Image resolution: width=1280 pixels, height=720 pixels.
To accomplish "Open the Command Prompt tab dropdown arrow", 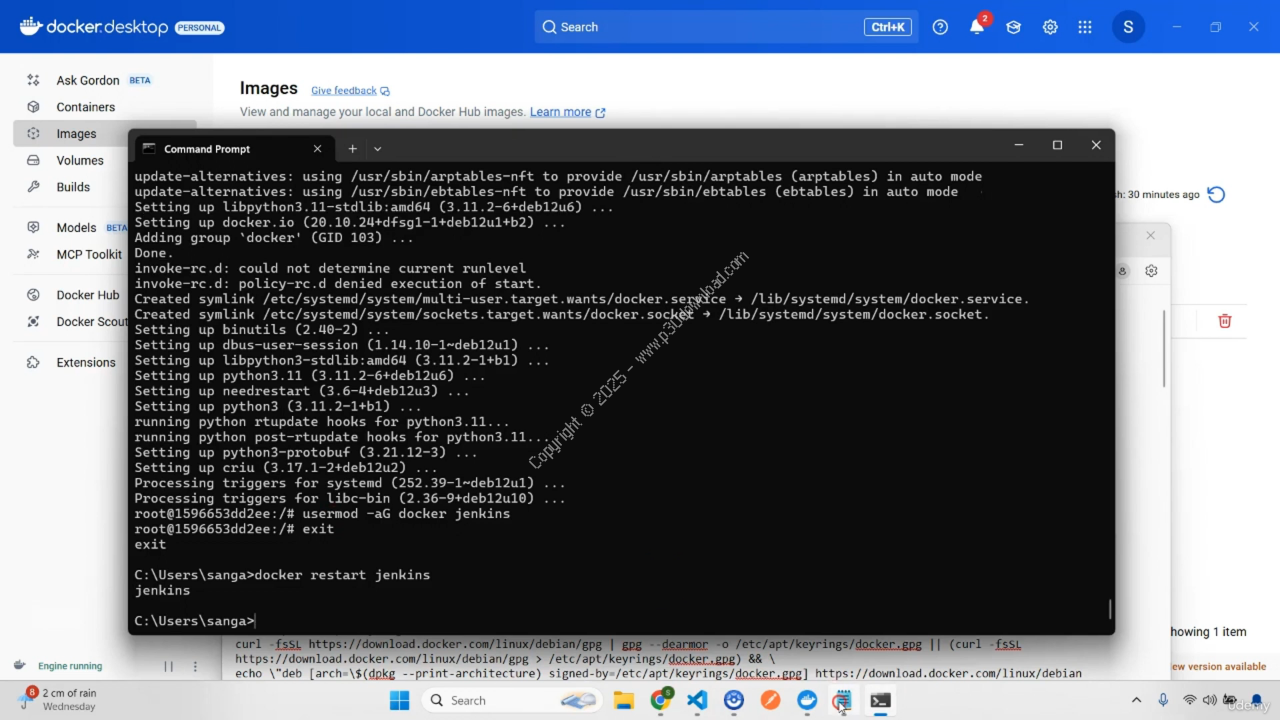I will [x=377, y=149].
